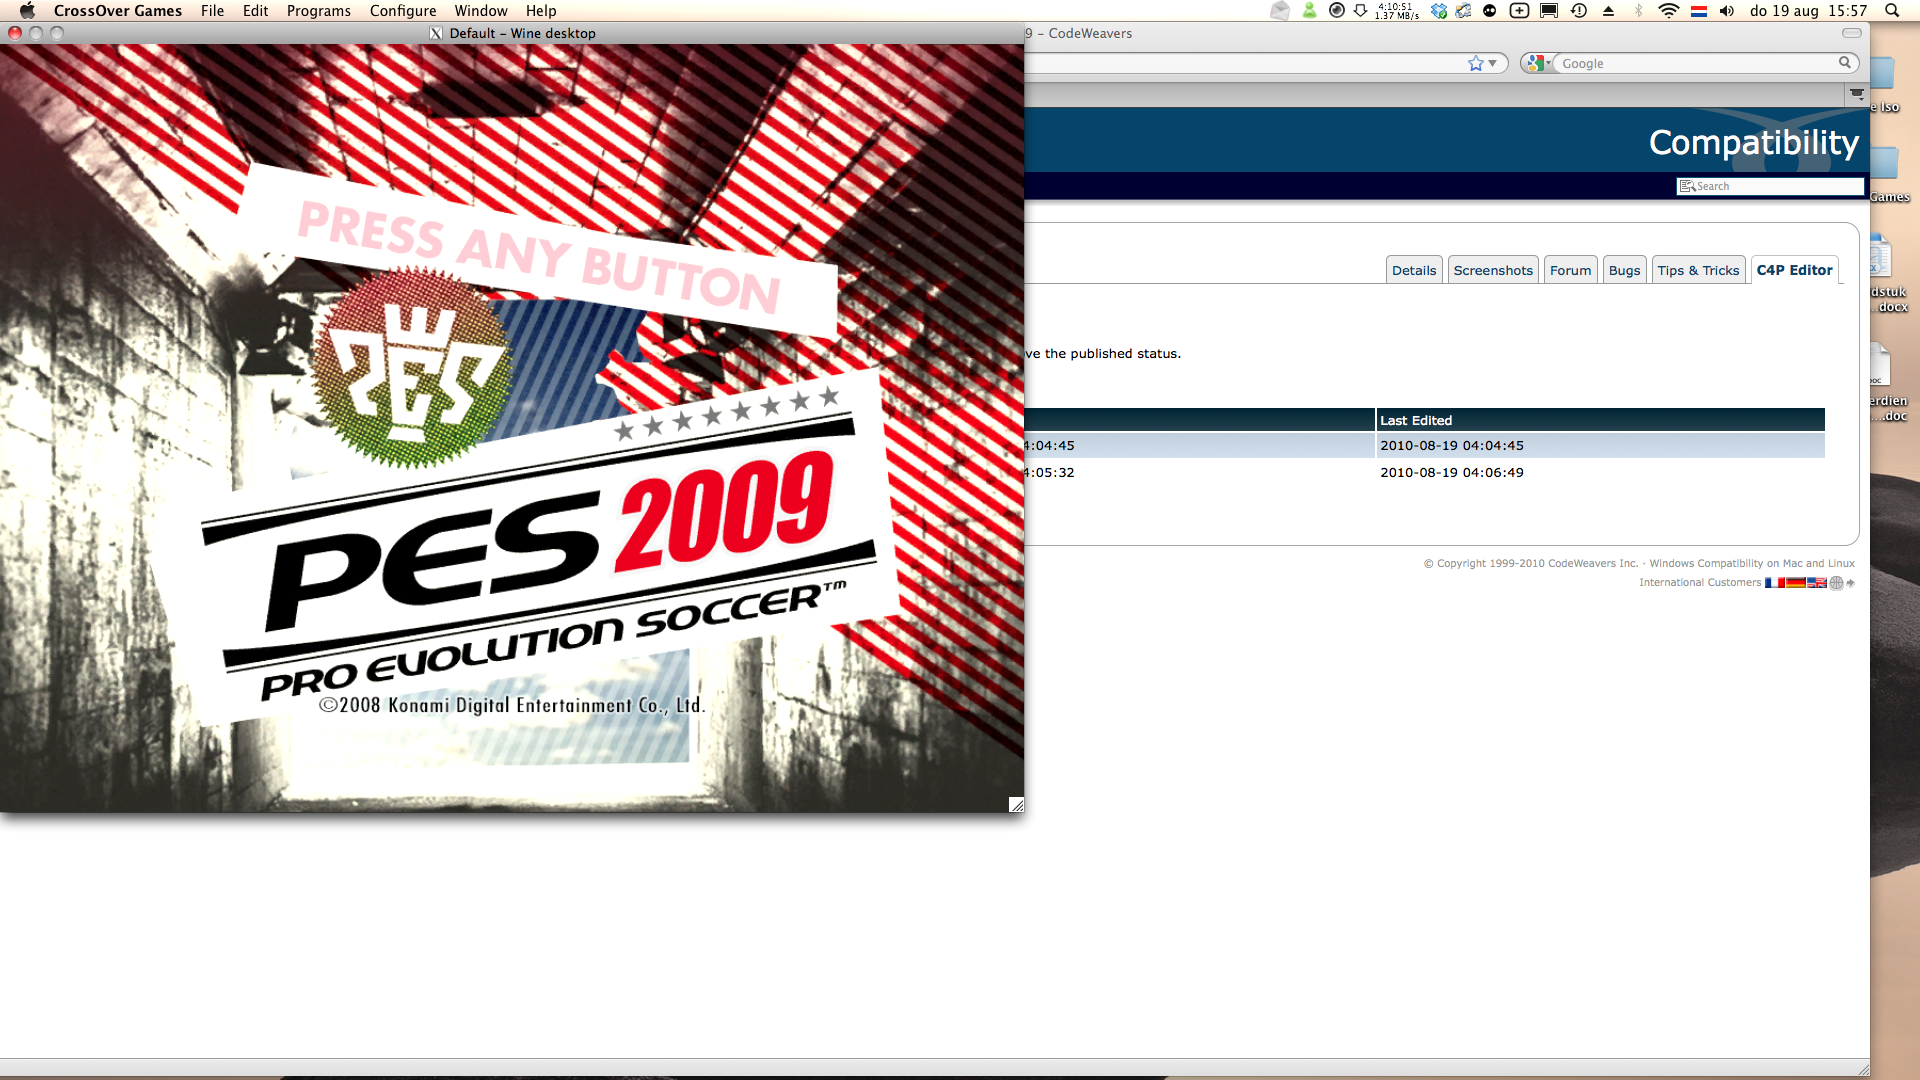Click the Last Edited column header
This screenshot has width=1920, height=1080.
(x=1600, y=420)
